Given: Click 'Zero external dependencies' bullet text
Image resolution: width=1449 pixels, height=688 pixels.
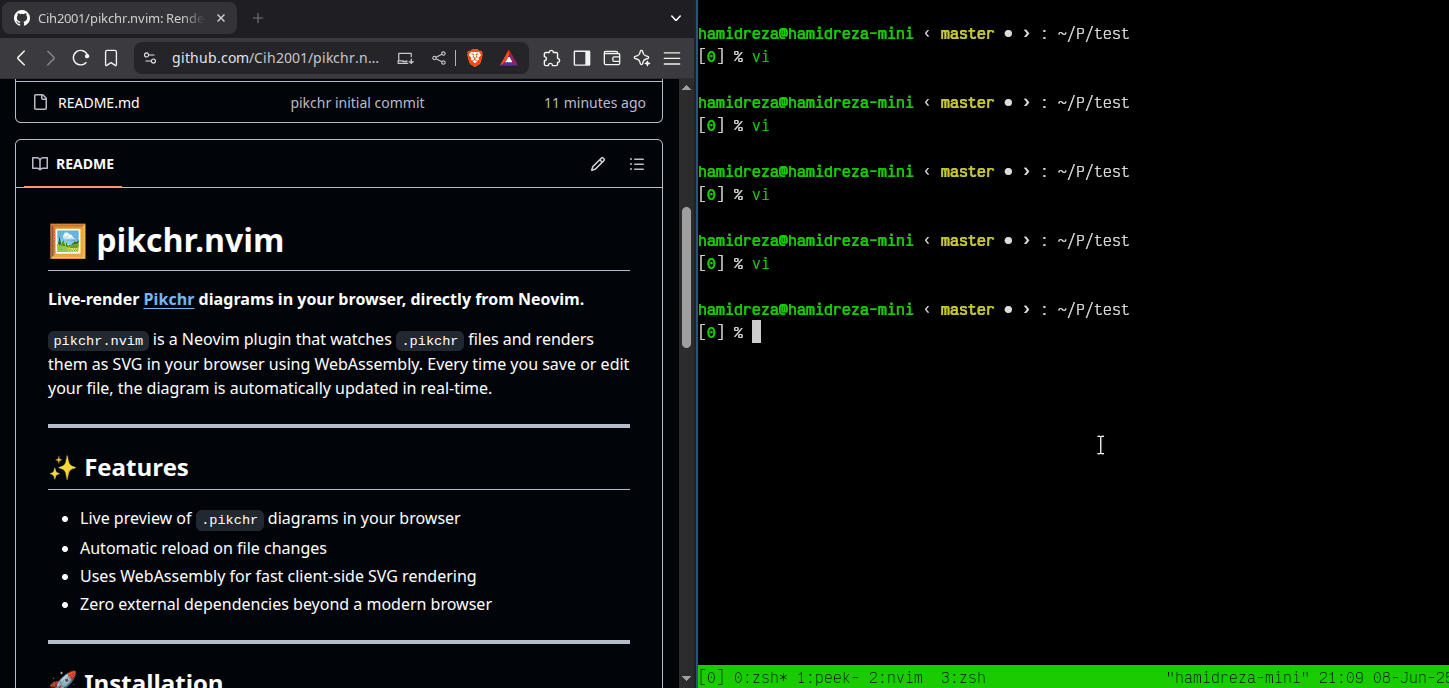Looking at the screenshot, I should pos(286,604).
